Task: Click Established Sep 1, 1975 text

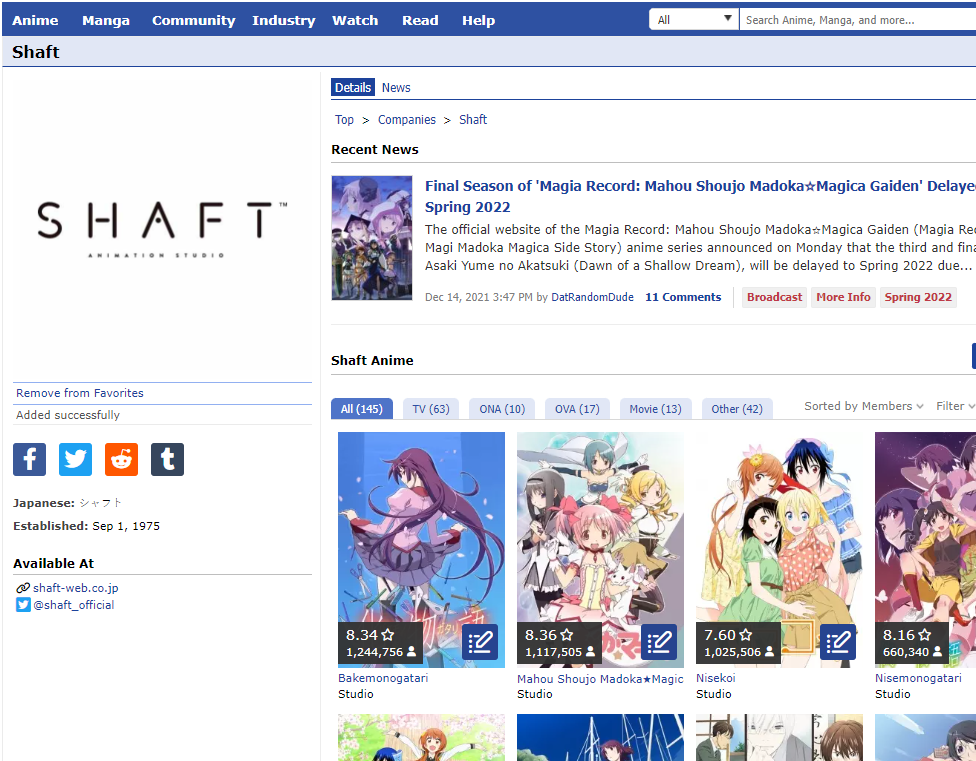Action: coord(87,526)
